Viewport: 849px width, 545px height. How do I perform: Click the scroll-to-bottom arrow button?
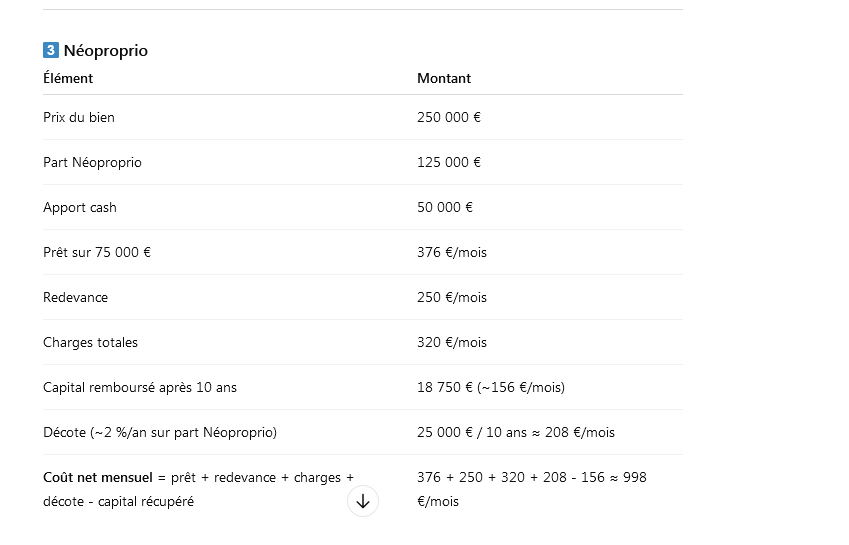coord(363,501)
